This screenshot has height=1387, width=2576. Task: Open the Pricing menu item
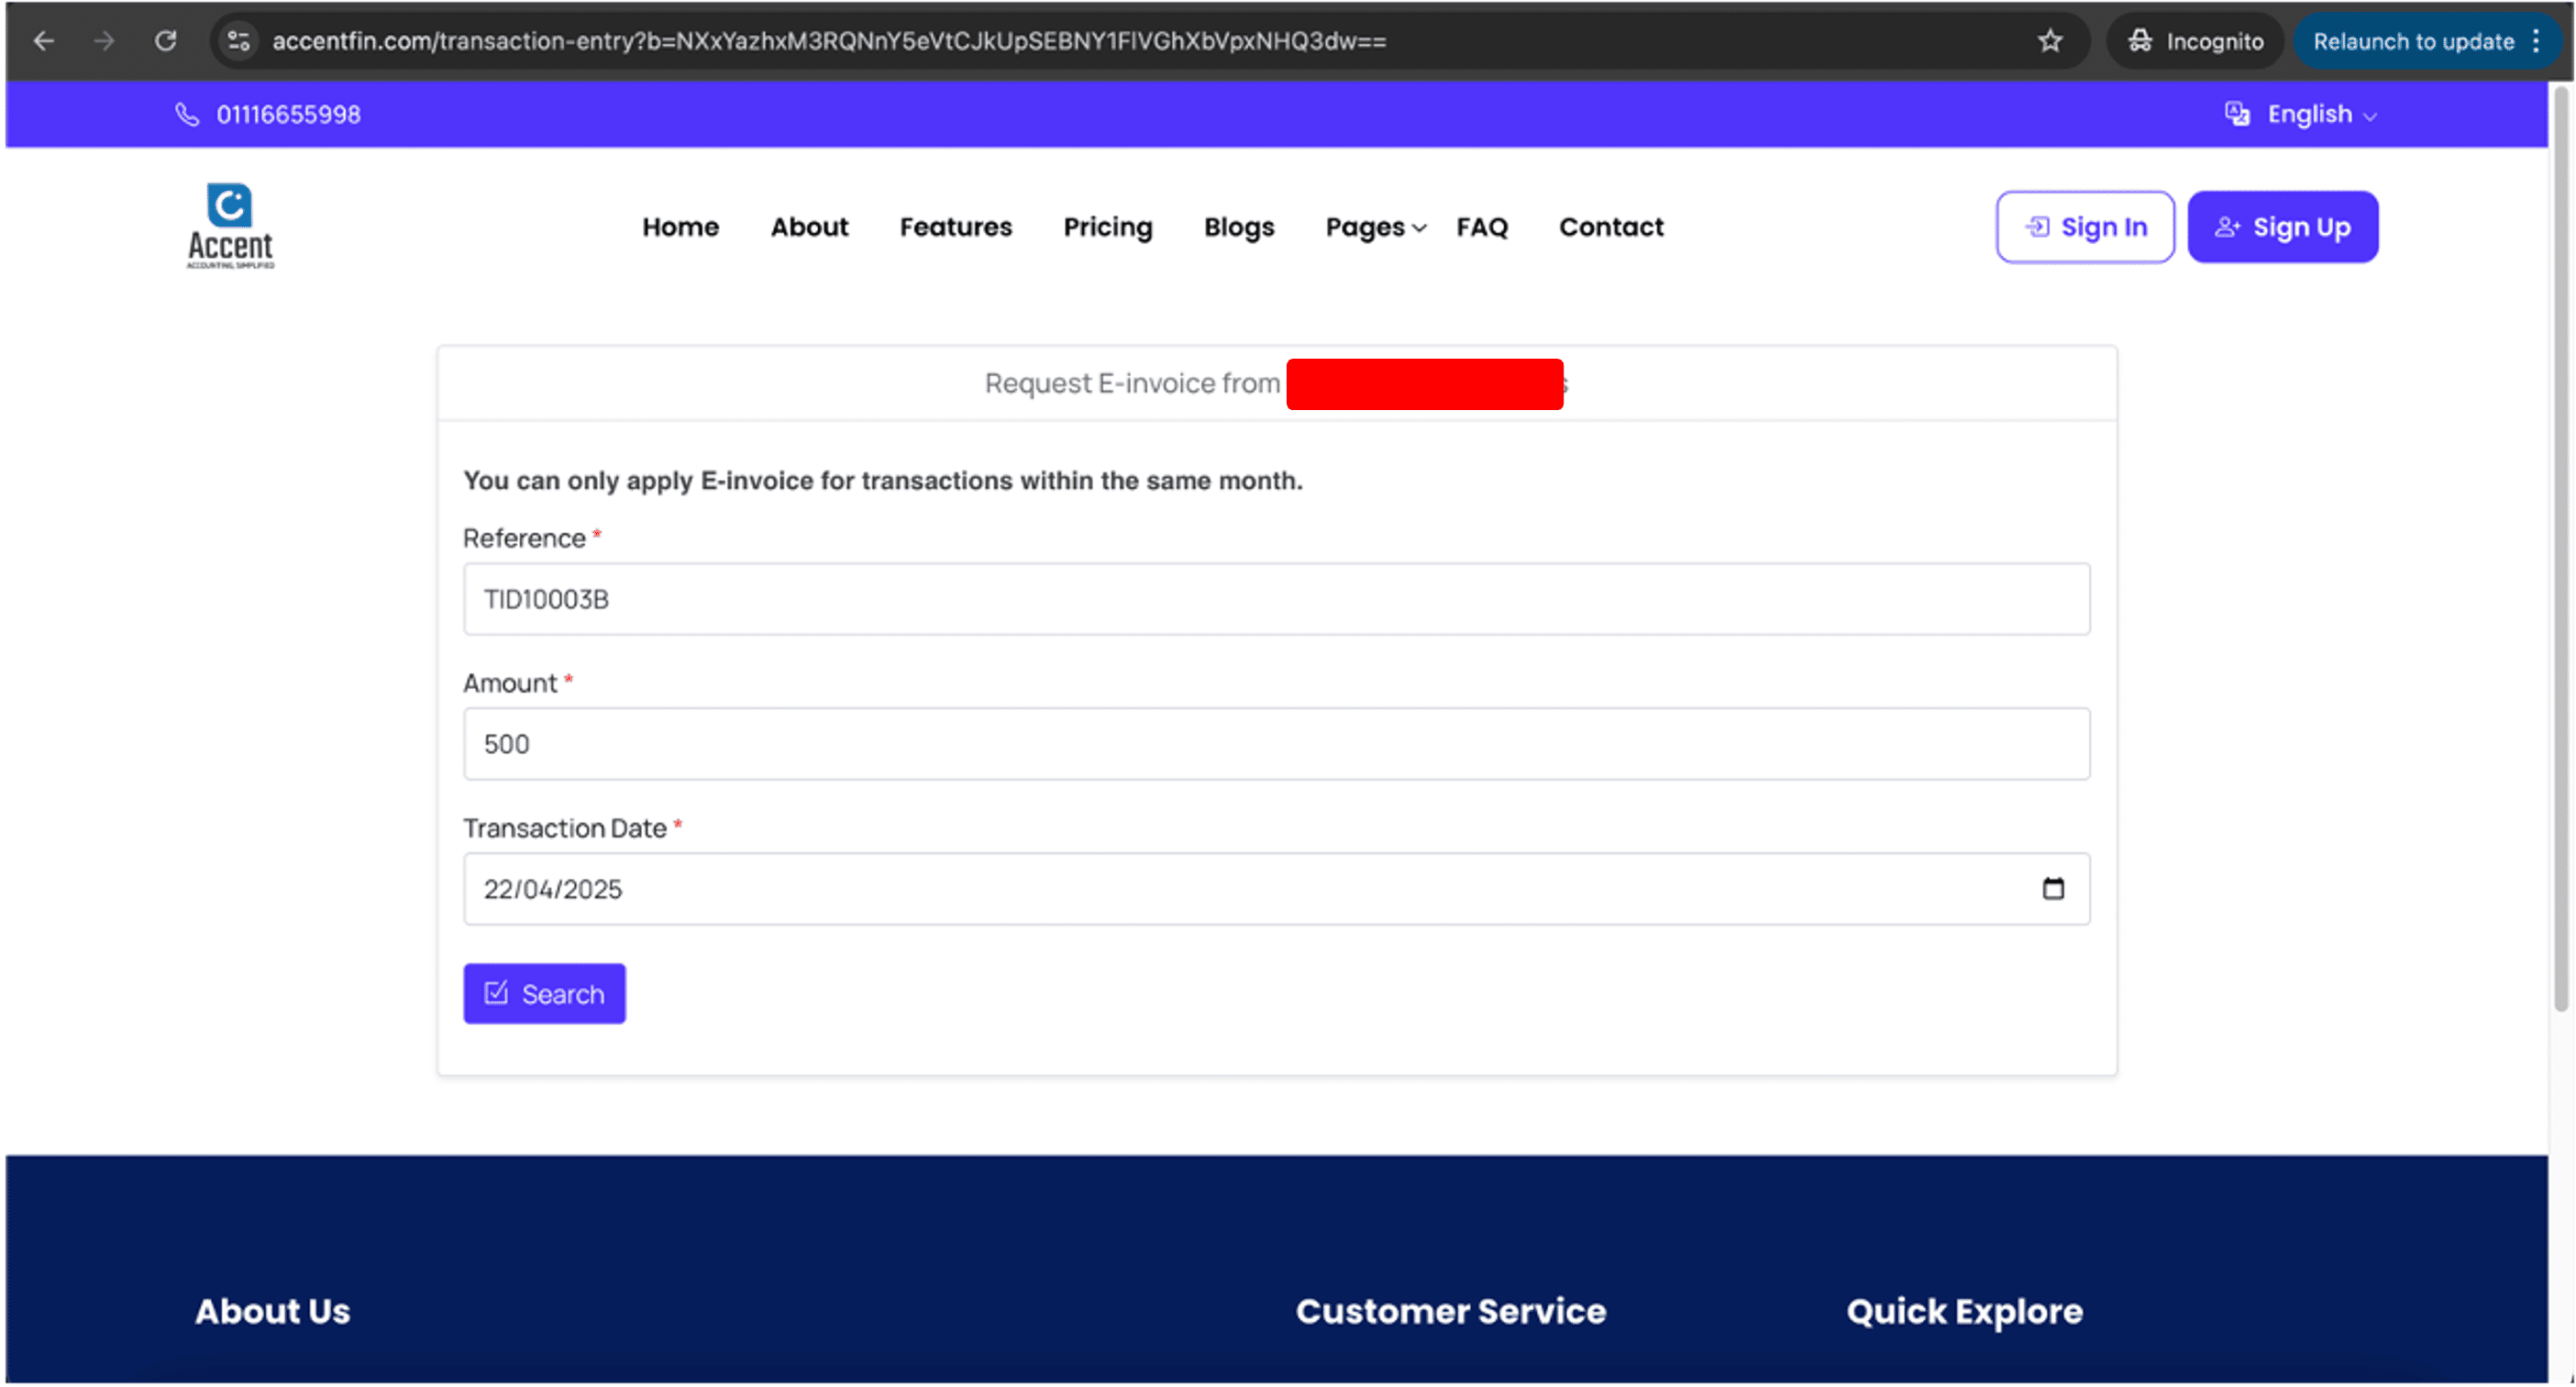tap(1107, 227)
